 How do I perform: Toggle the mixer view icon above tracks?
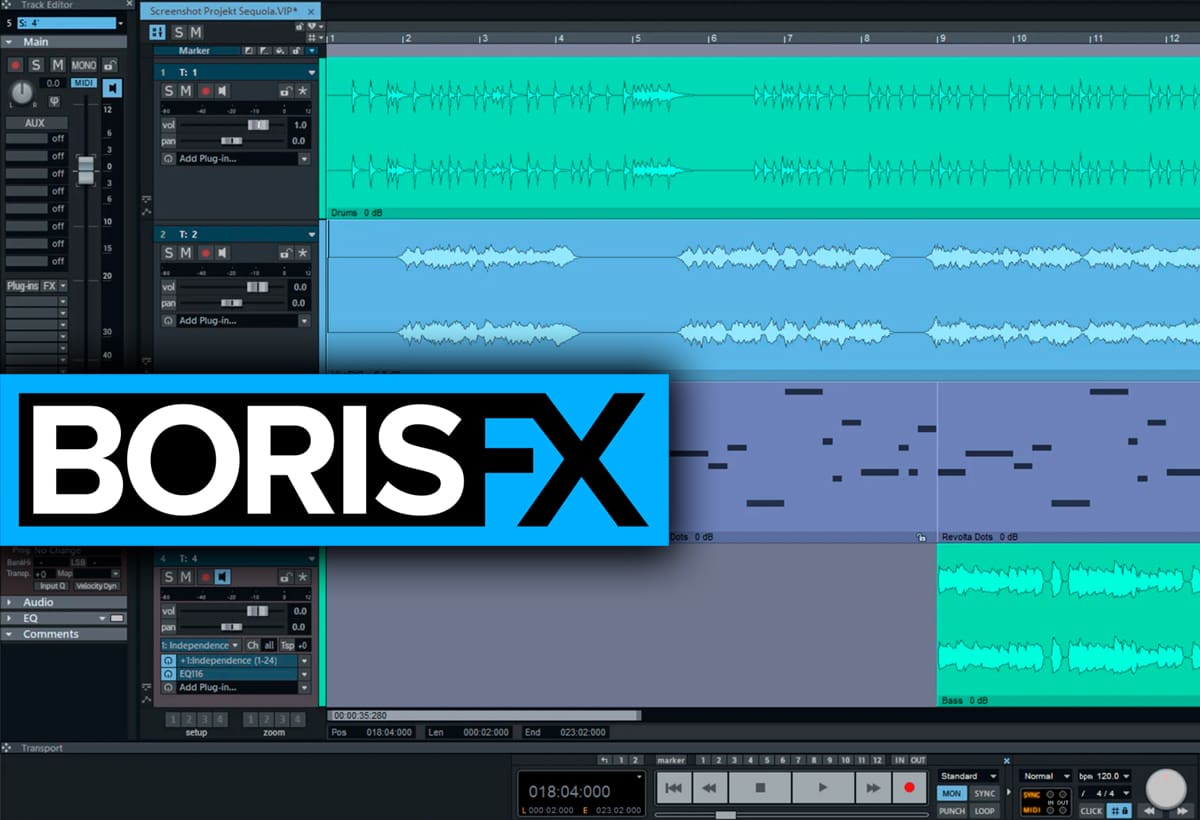[157, 32]
